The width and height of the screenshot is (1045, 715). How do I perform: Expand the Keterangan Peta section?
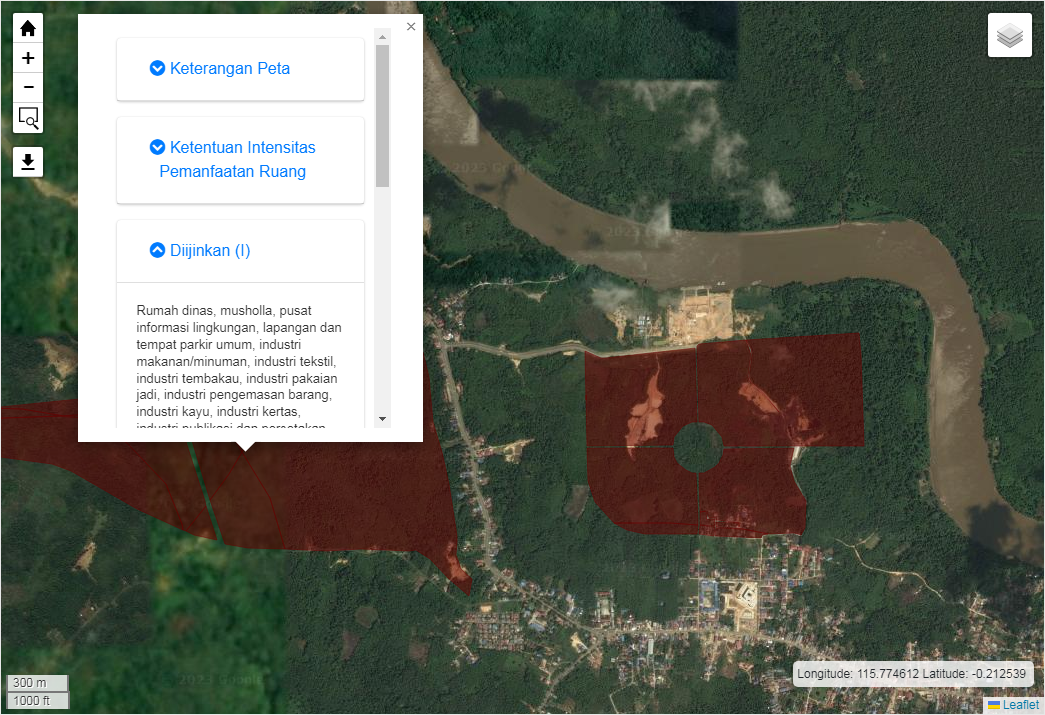tap(230, 69)
